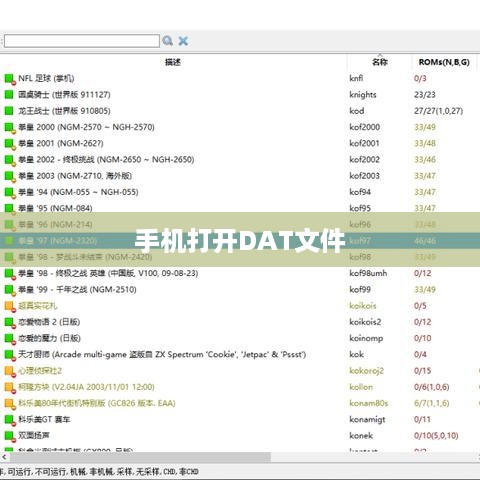480x480 pixels.
Task: Click the status icon of the kof2003 row
Action: click(x=10, y=176)
